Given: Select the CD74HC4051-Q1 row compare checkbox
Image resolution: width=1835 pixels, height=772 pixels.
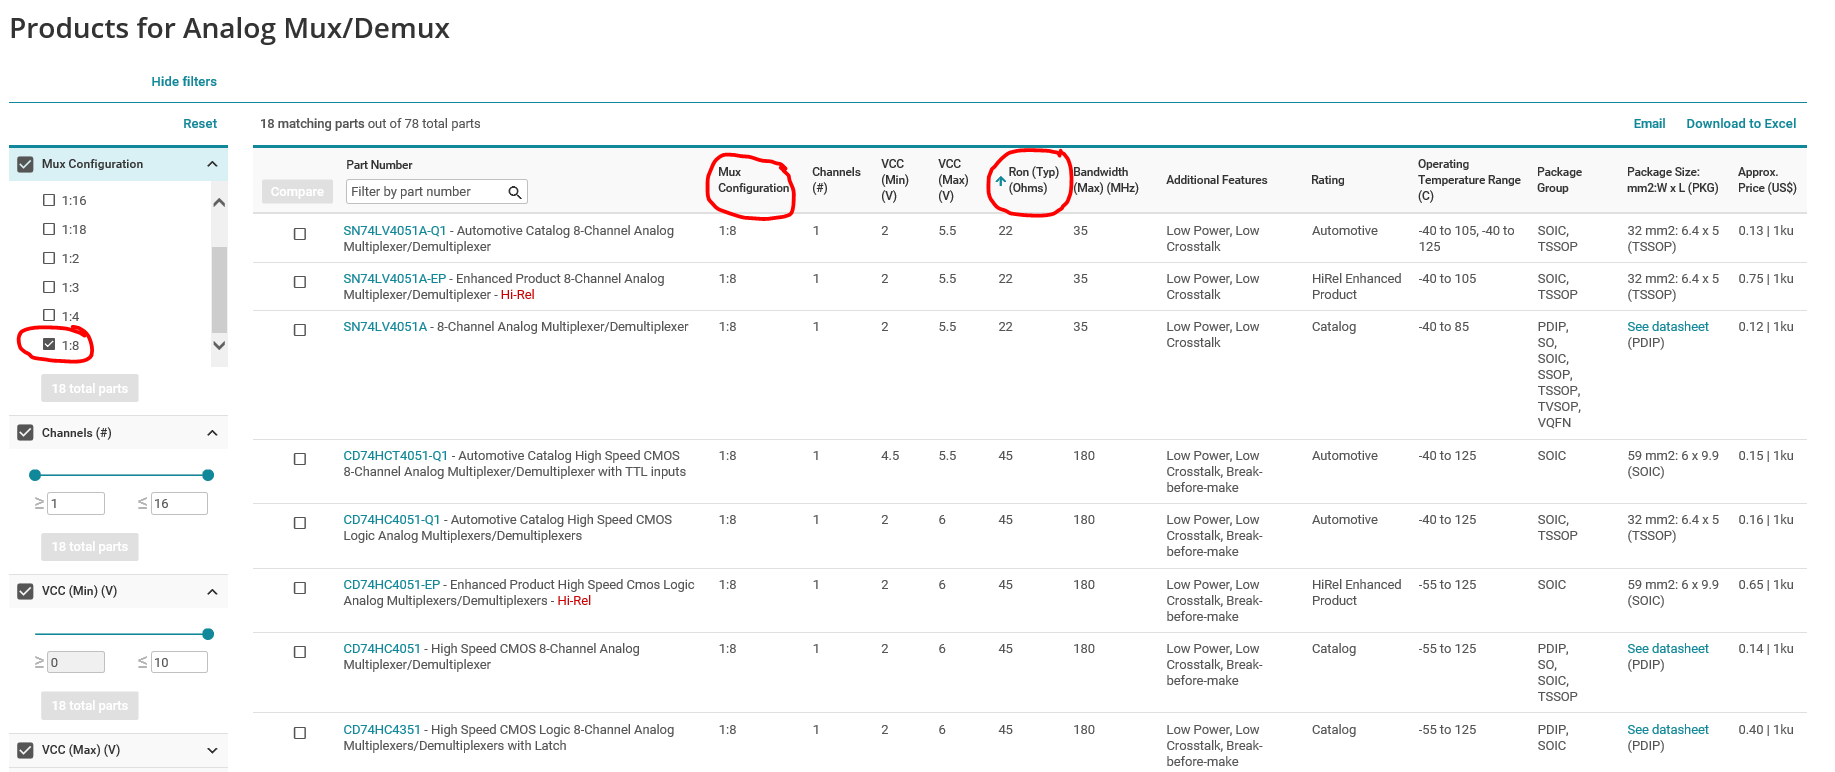Looking at the screenshot, I should click(x=299, y=523).
